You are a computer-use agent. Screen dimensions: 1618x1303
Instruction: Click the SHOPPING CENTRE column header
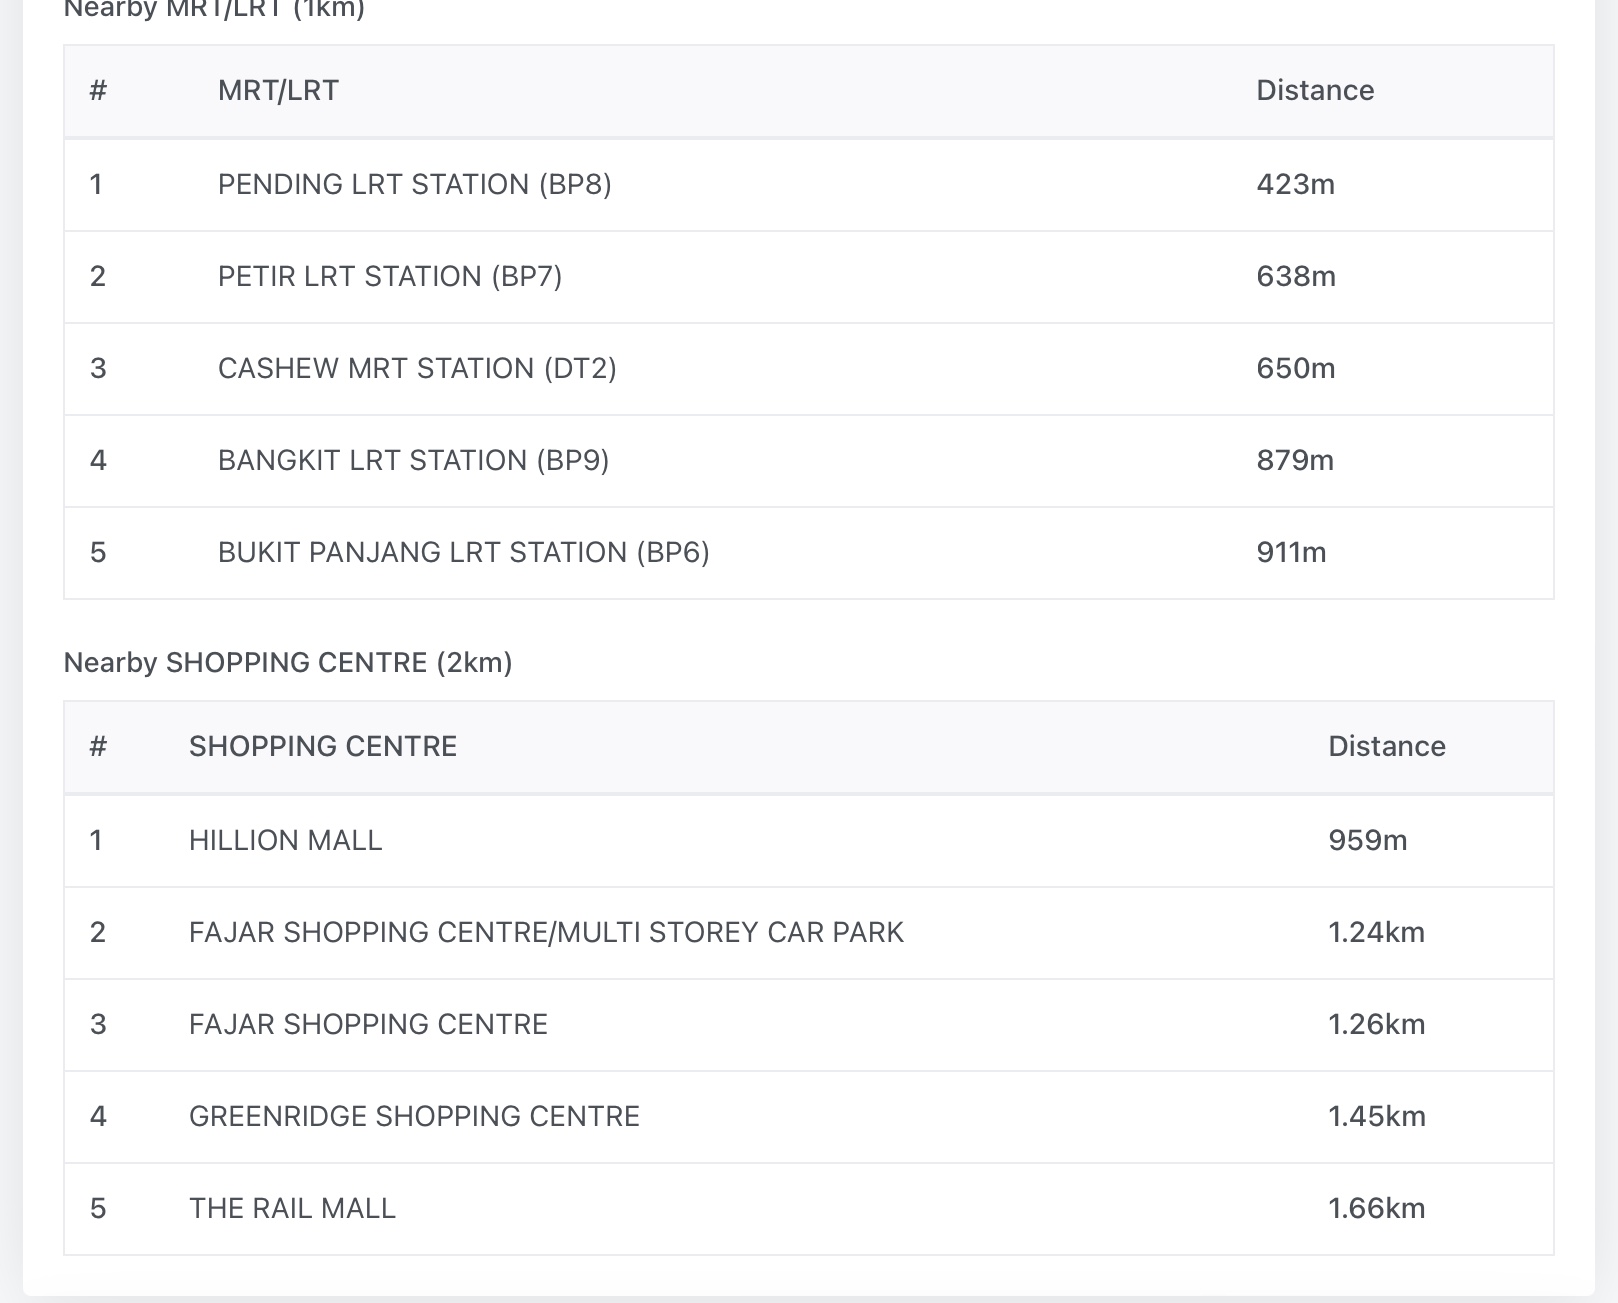[x=322, y=747]
